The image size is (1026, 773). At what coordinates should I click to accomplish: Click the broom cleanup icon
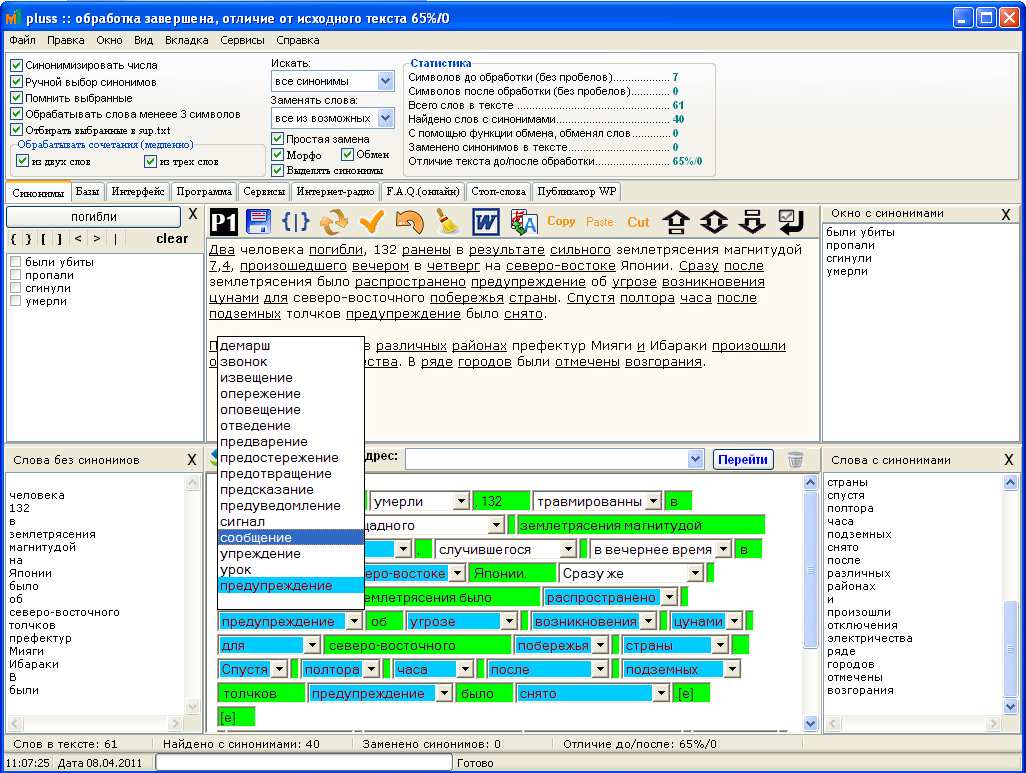coord(447,221)
